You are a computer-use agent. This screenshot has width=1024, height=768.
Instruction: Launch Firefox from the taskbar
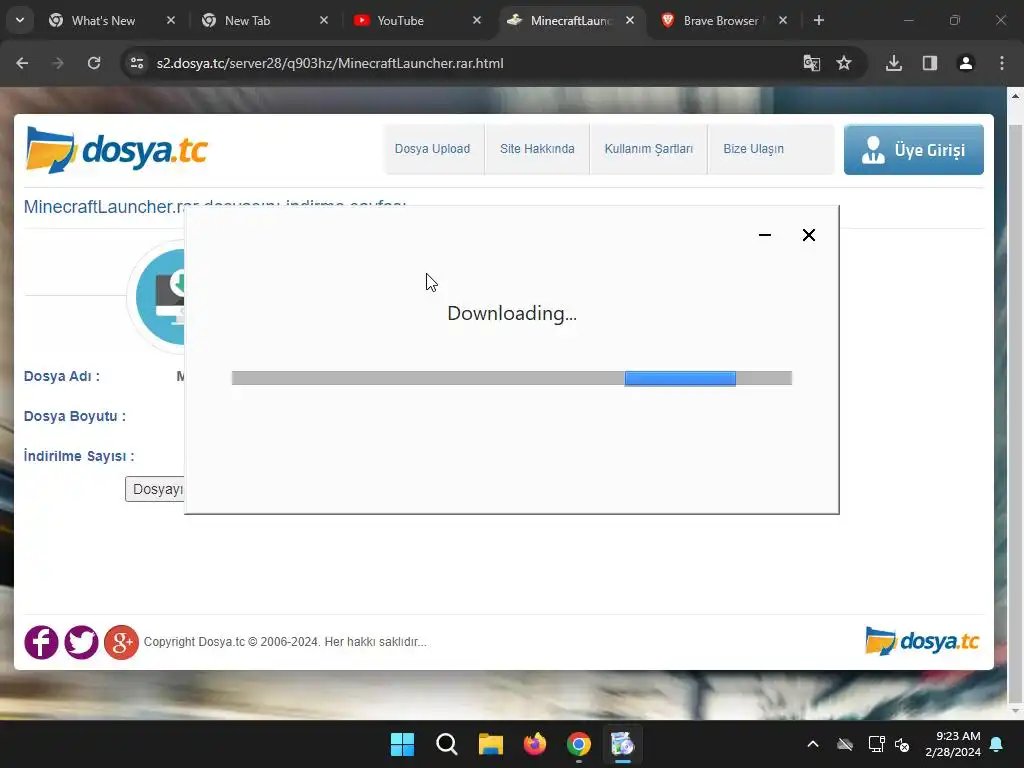(535, 744)
